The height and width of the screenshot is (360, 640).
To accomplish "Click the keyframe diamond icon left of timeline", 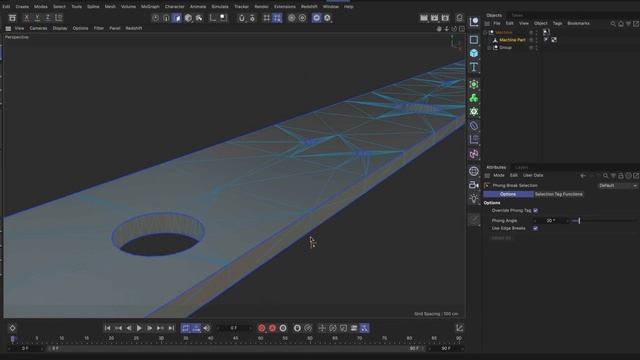I will tap(12, 328).
